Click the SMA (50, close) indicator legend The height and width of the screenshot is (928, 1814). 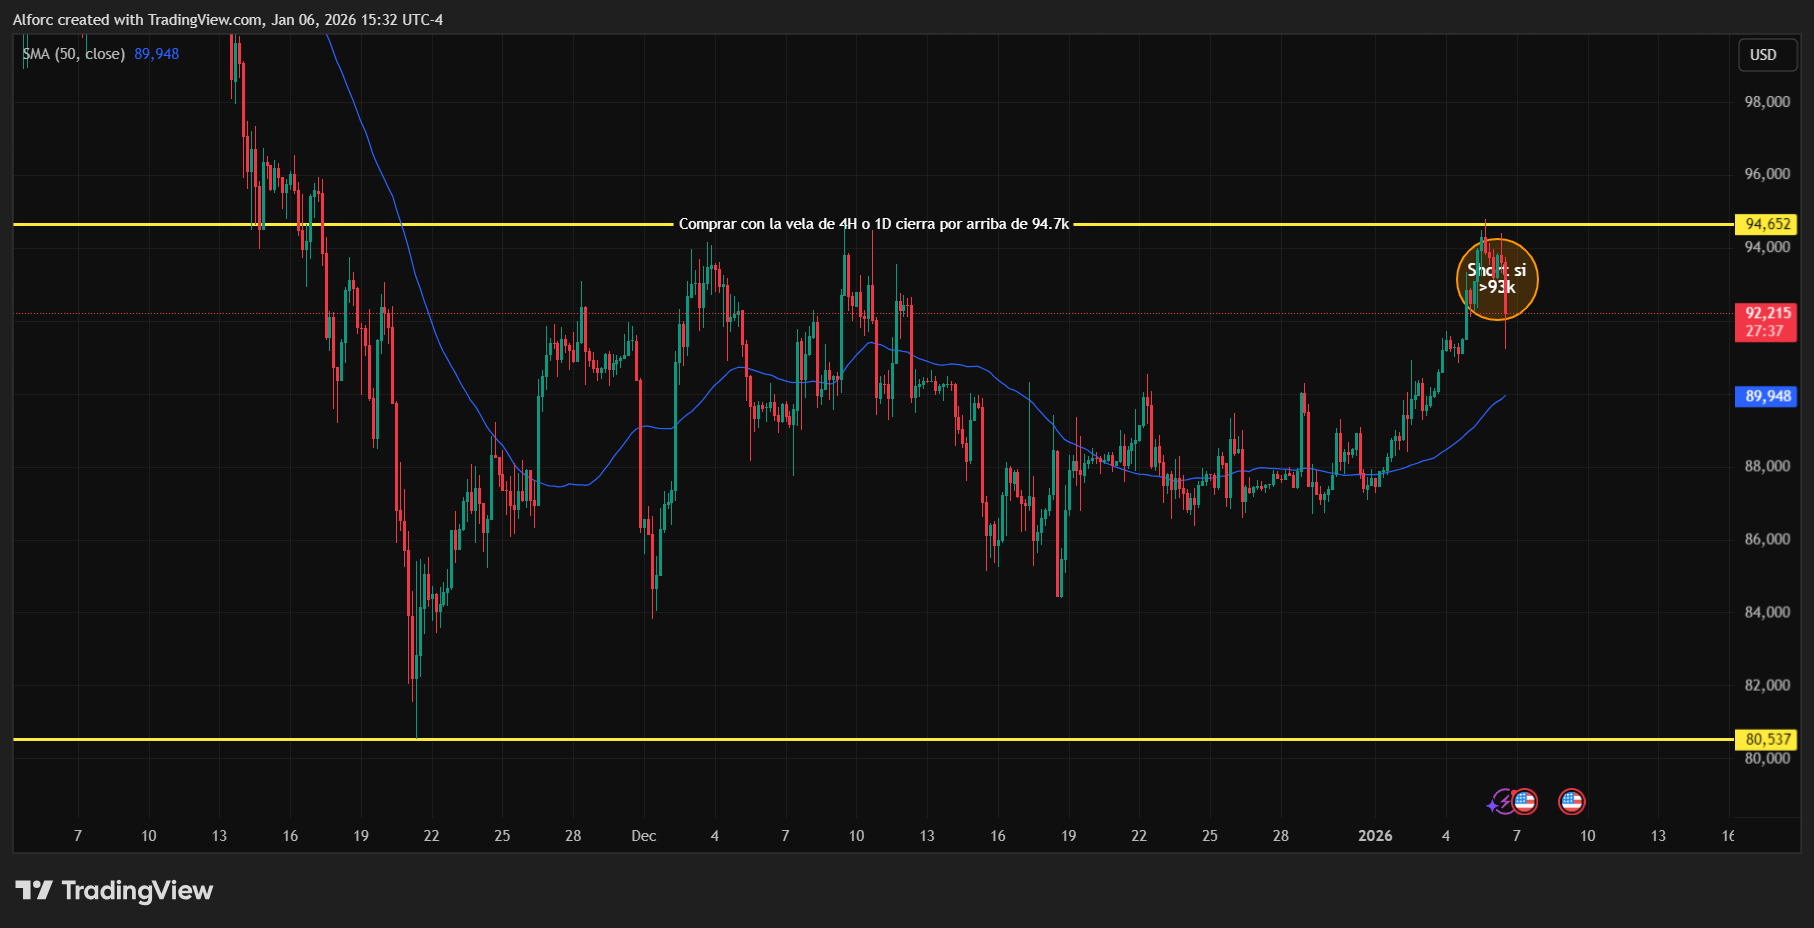tap(74, 54)
